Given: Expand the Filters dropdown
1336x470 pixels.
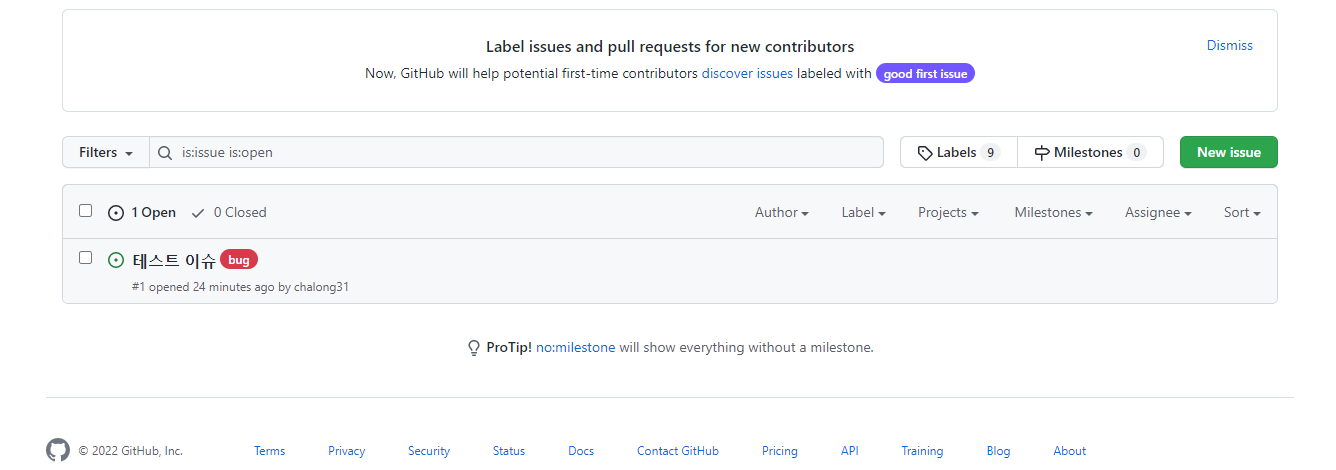Looking at the screenshot, I should pos(106,153).
